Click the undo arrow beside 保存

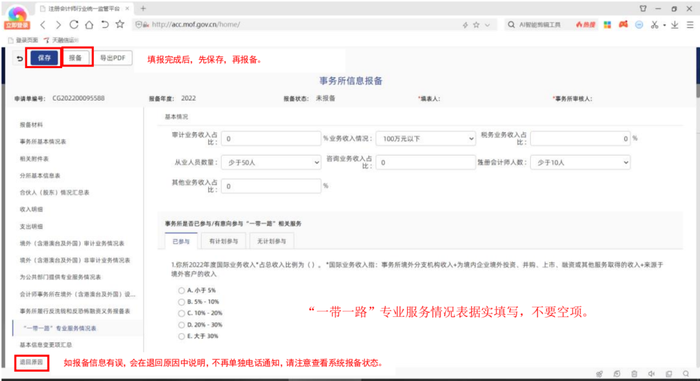[20, 59]
